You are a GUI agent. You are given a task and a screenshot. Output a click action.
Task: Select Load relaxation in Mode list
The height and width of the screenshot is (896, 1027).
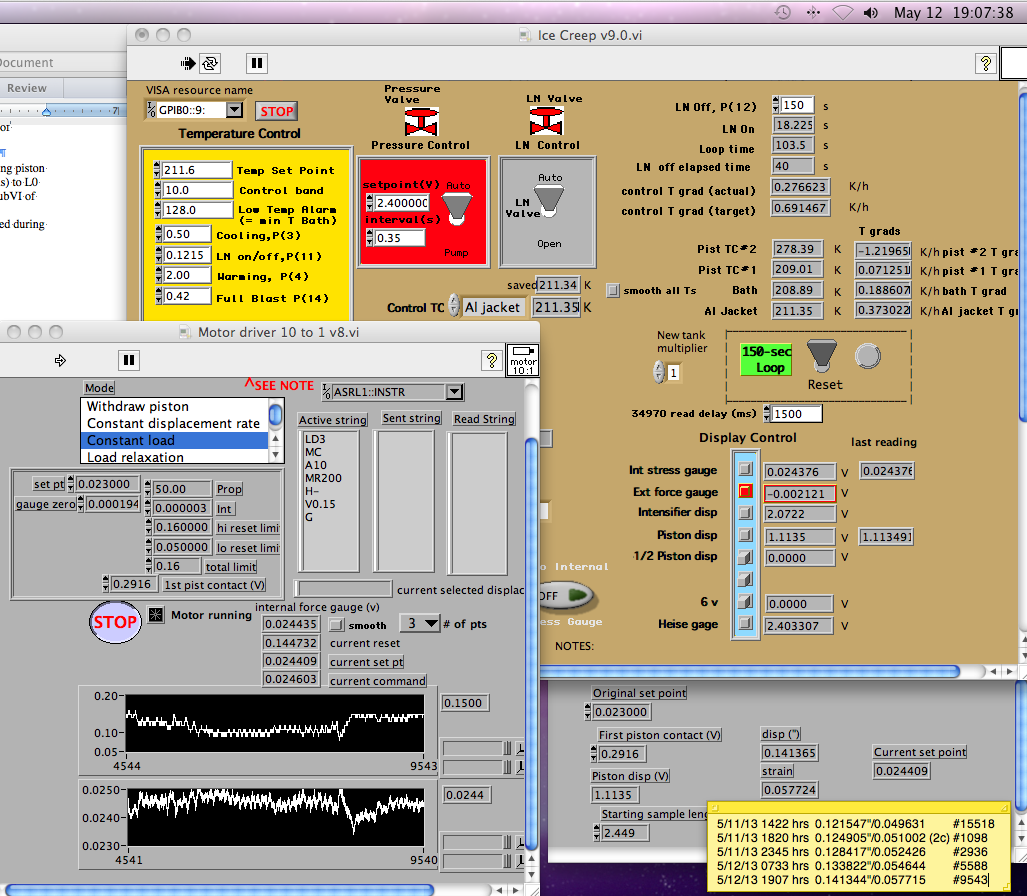(135, 457)
